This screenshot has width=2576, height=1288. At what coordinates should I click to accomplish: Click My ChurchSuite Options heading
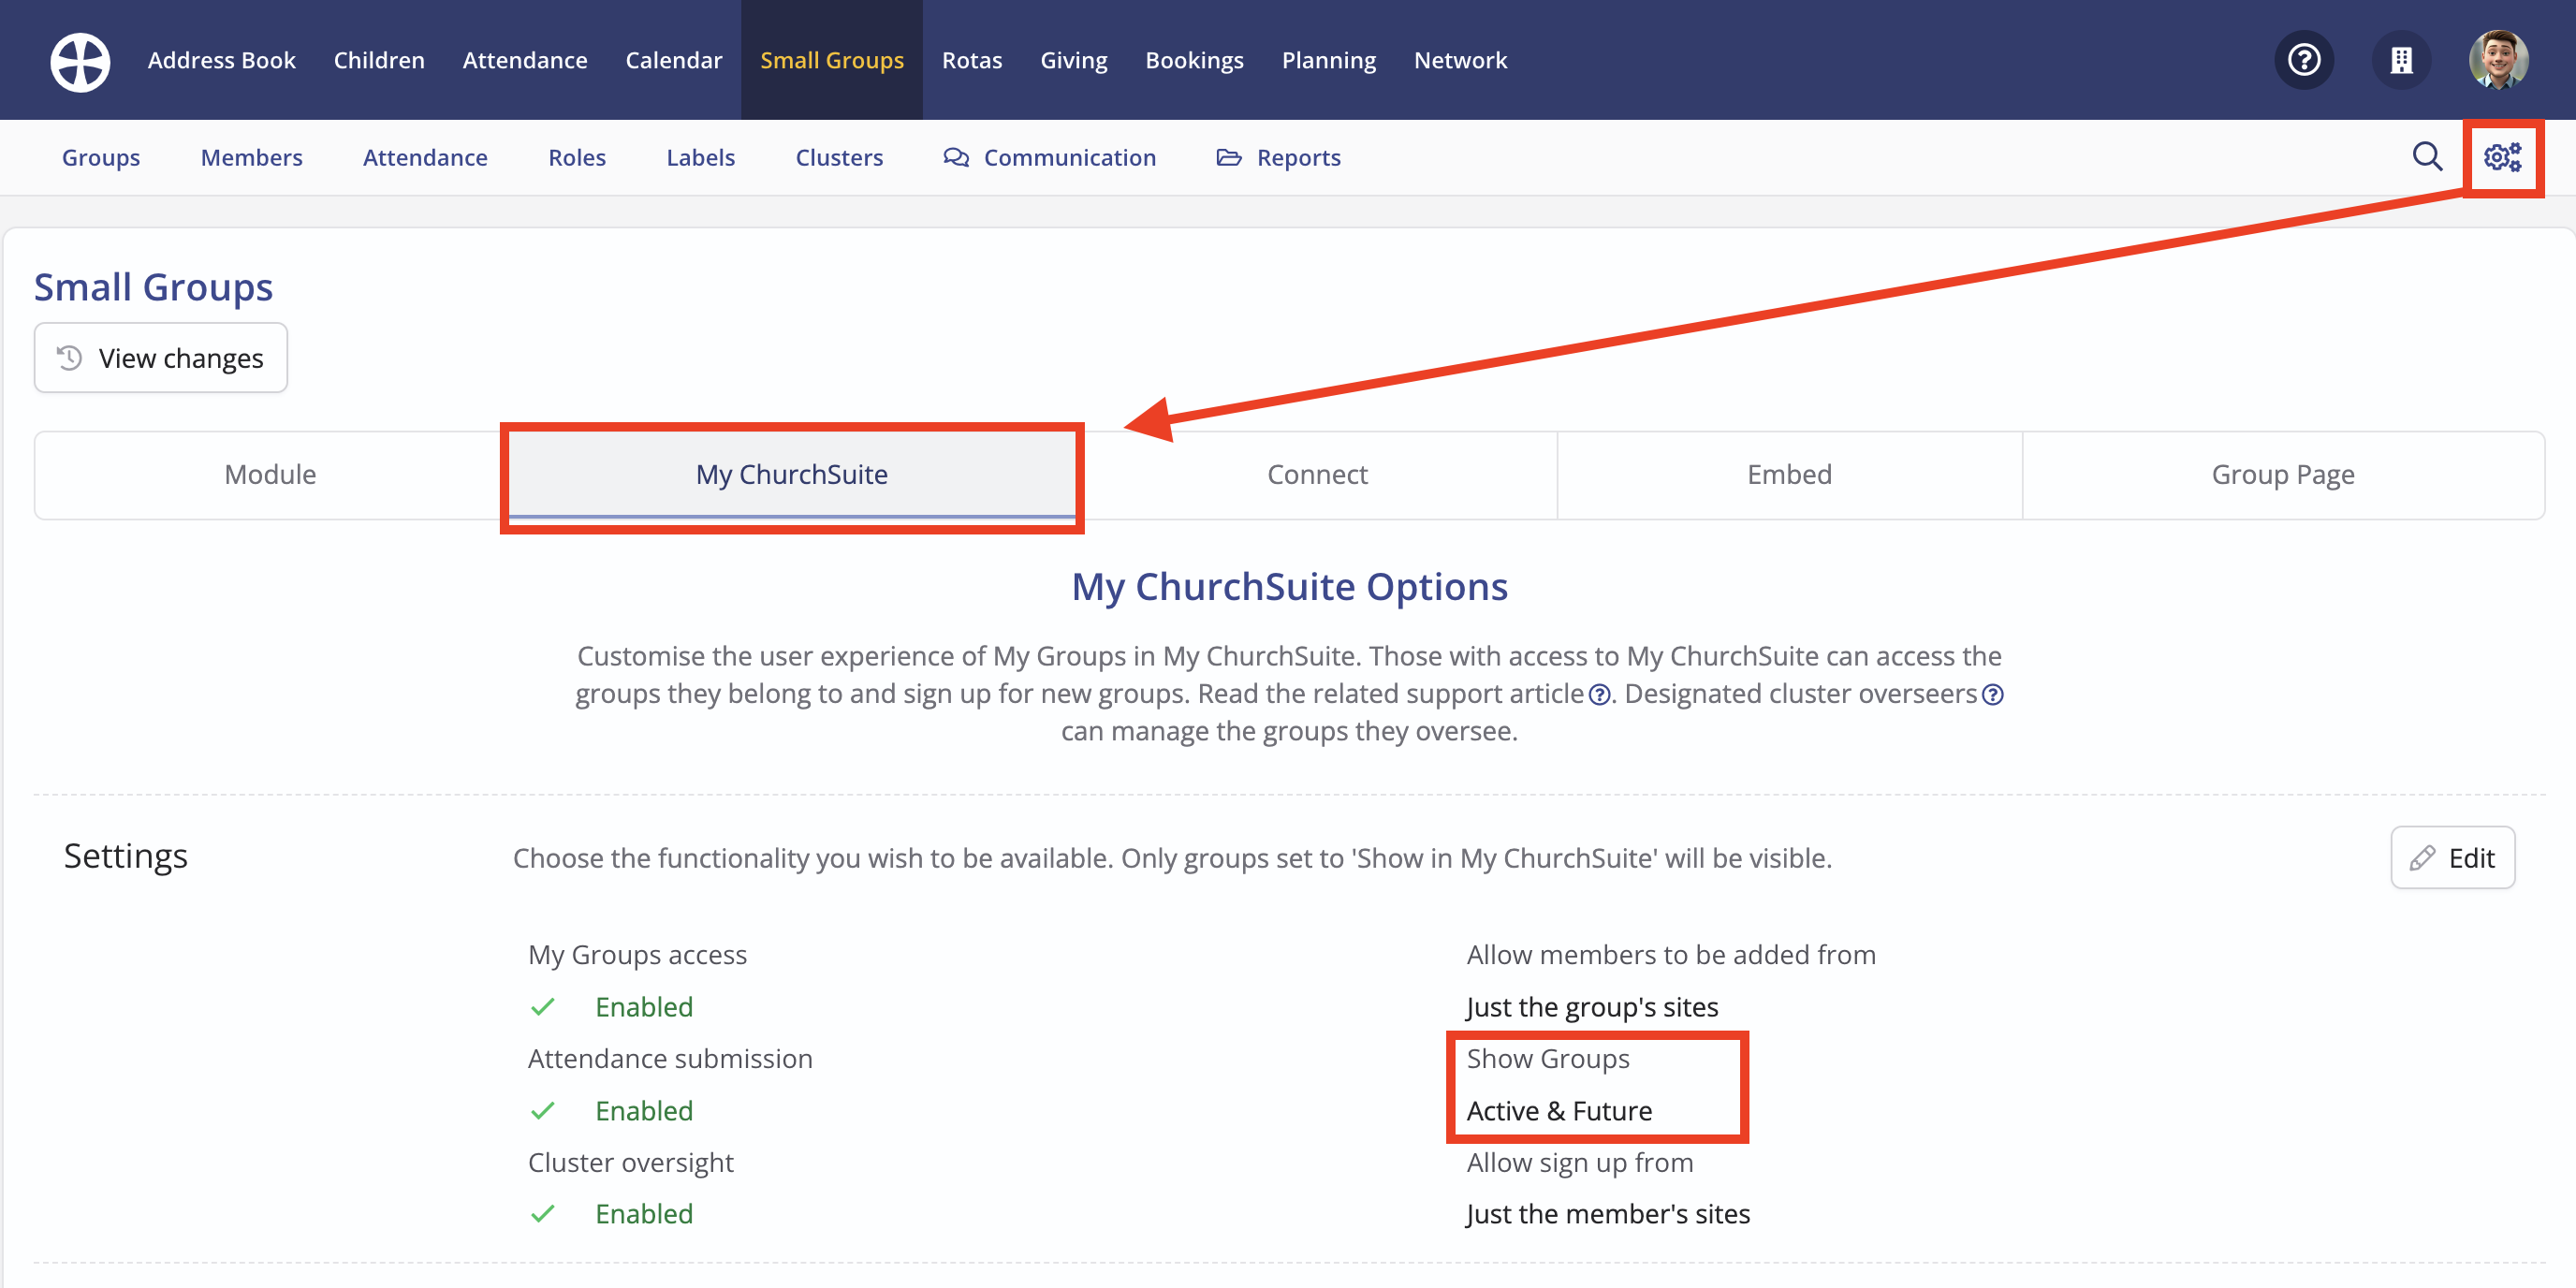[1289, 587]
